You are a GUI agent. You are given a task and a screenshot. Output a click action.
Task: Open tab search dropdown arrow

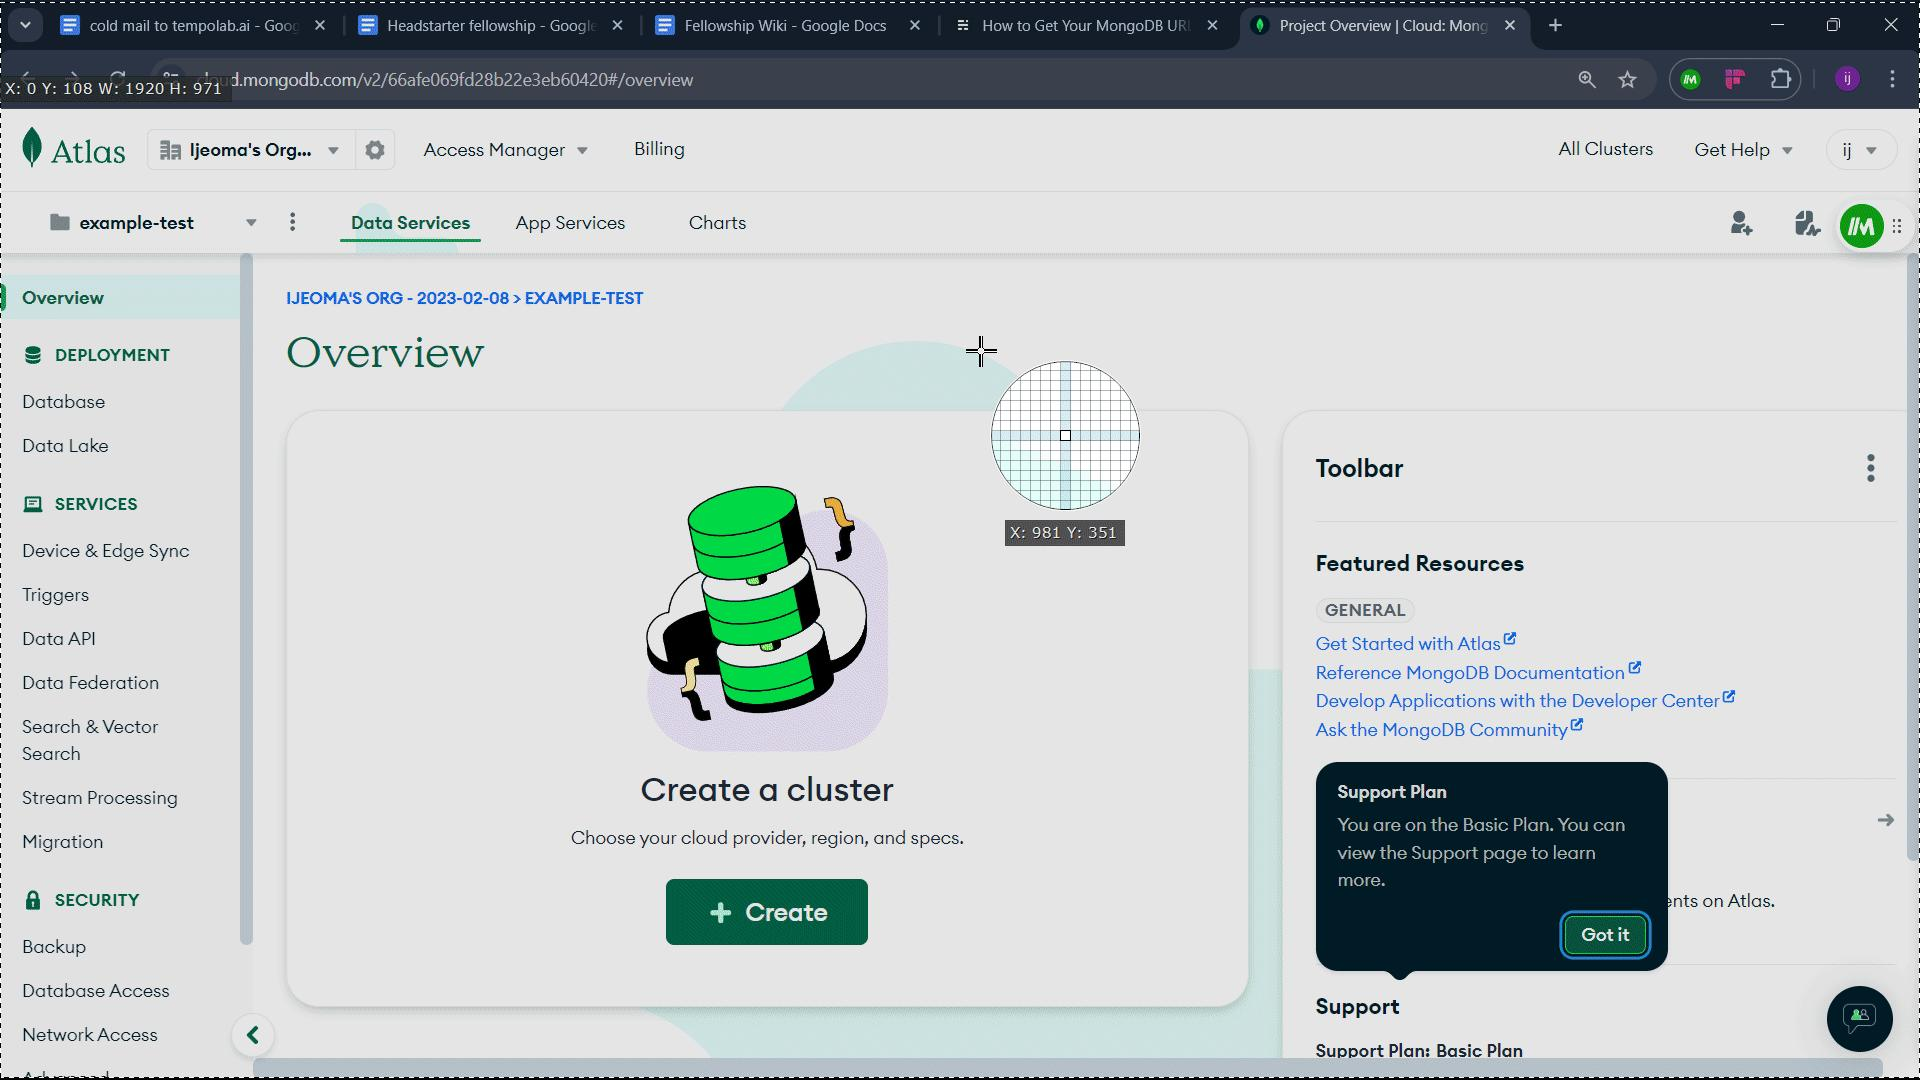tap(25, 25)
